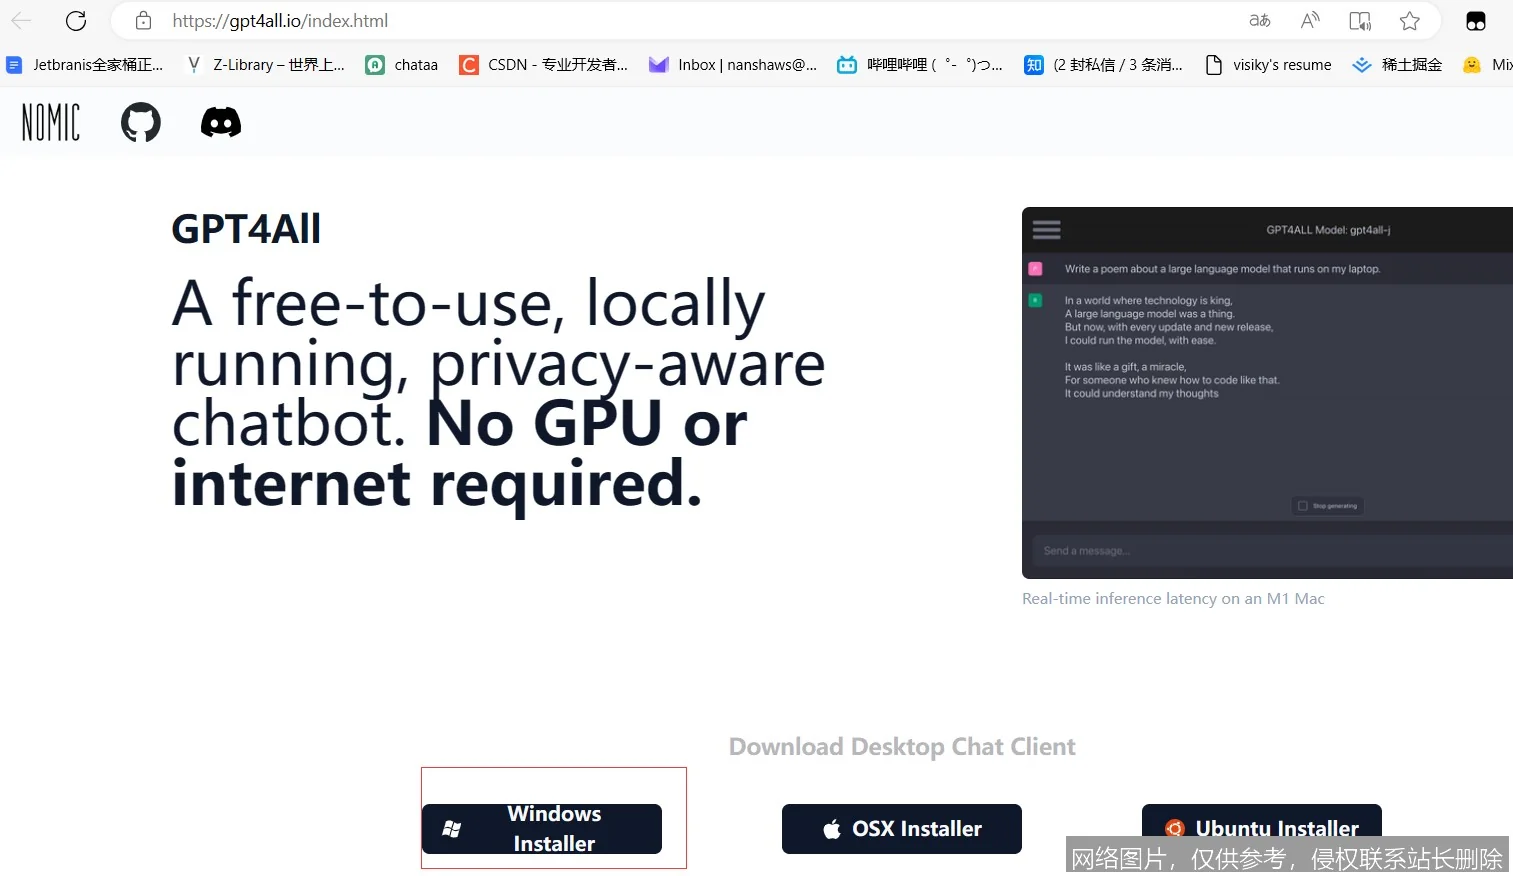The height and width of the screenshot is (876, 1513).
Task: Open the Jetbrains bookmark
Action: click(x=85, y=65)
